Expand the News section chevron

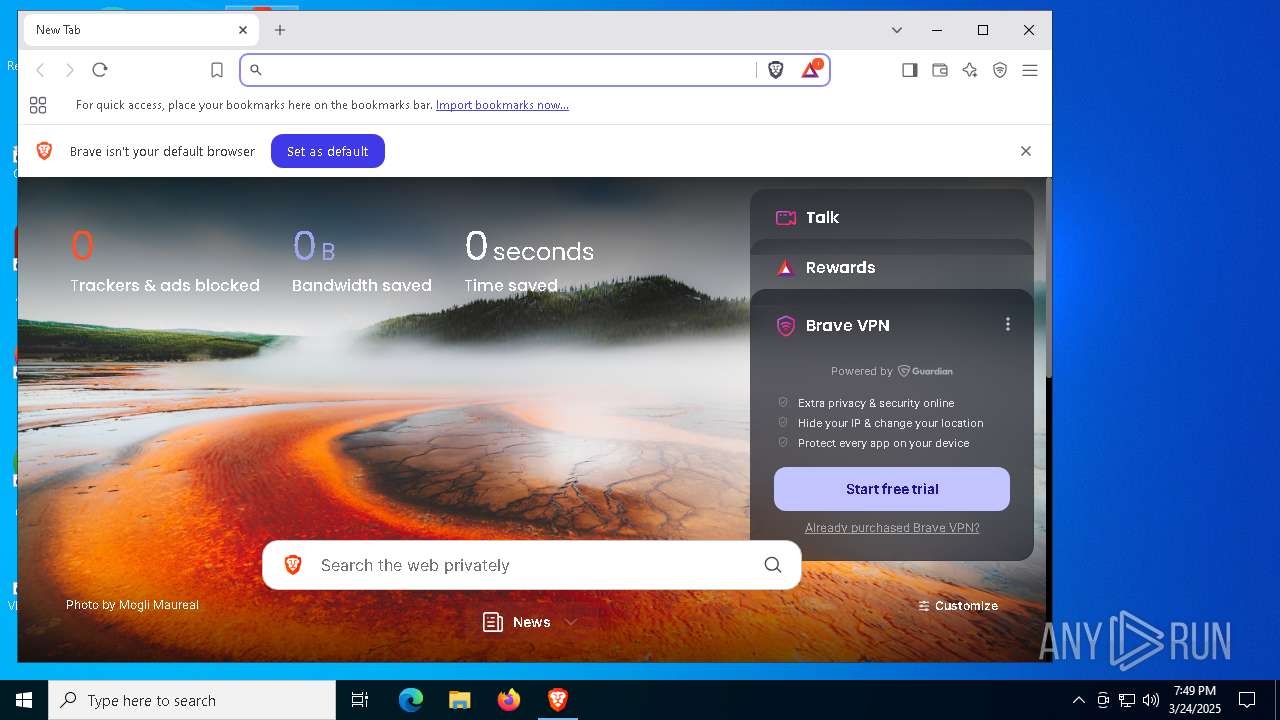(570, 622)
